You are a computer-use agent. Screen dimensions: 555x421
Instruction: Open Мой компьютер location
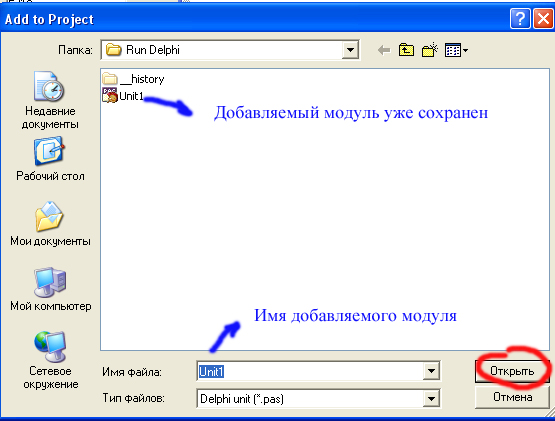point(50,289)
